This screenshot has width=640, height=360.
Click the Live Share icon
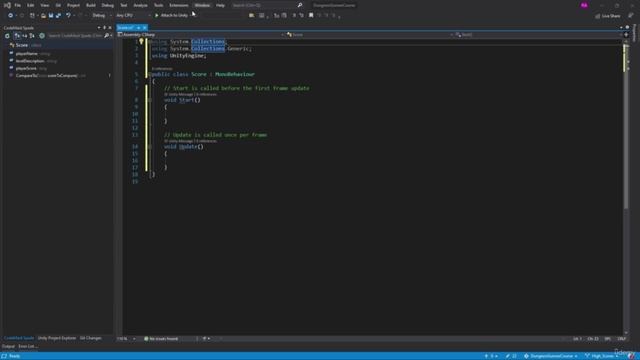(598, 16)
